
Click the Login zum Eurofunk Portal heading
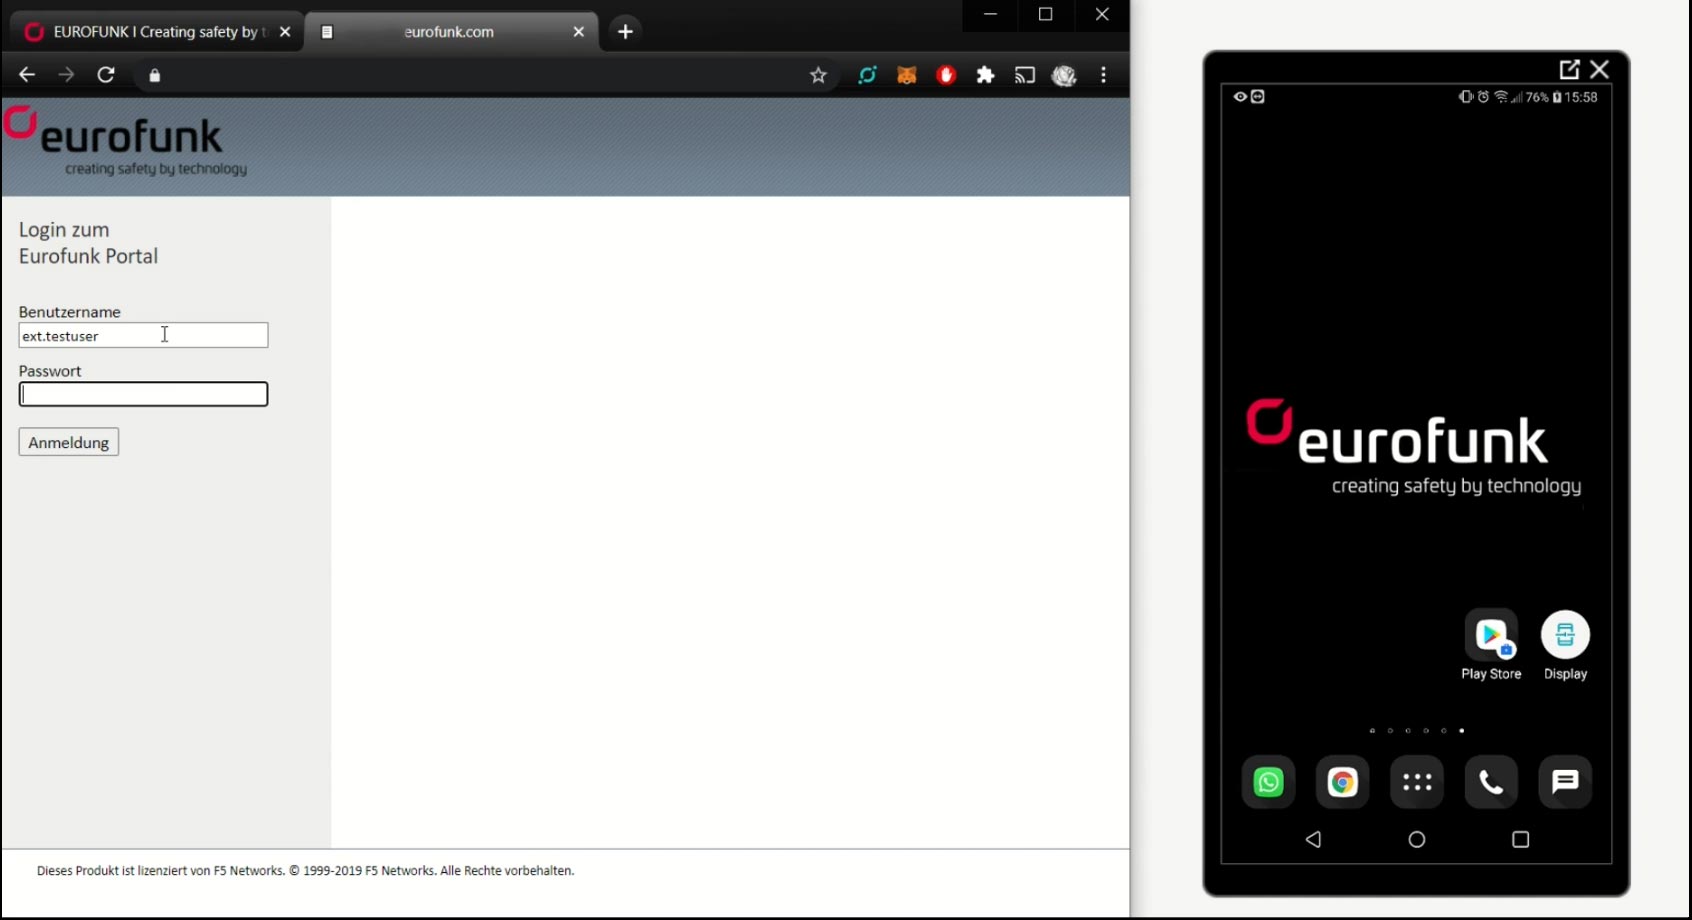coord(88,243)
